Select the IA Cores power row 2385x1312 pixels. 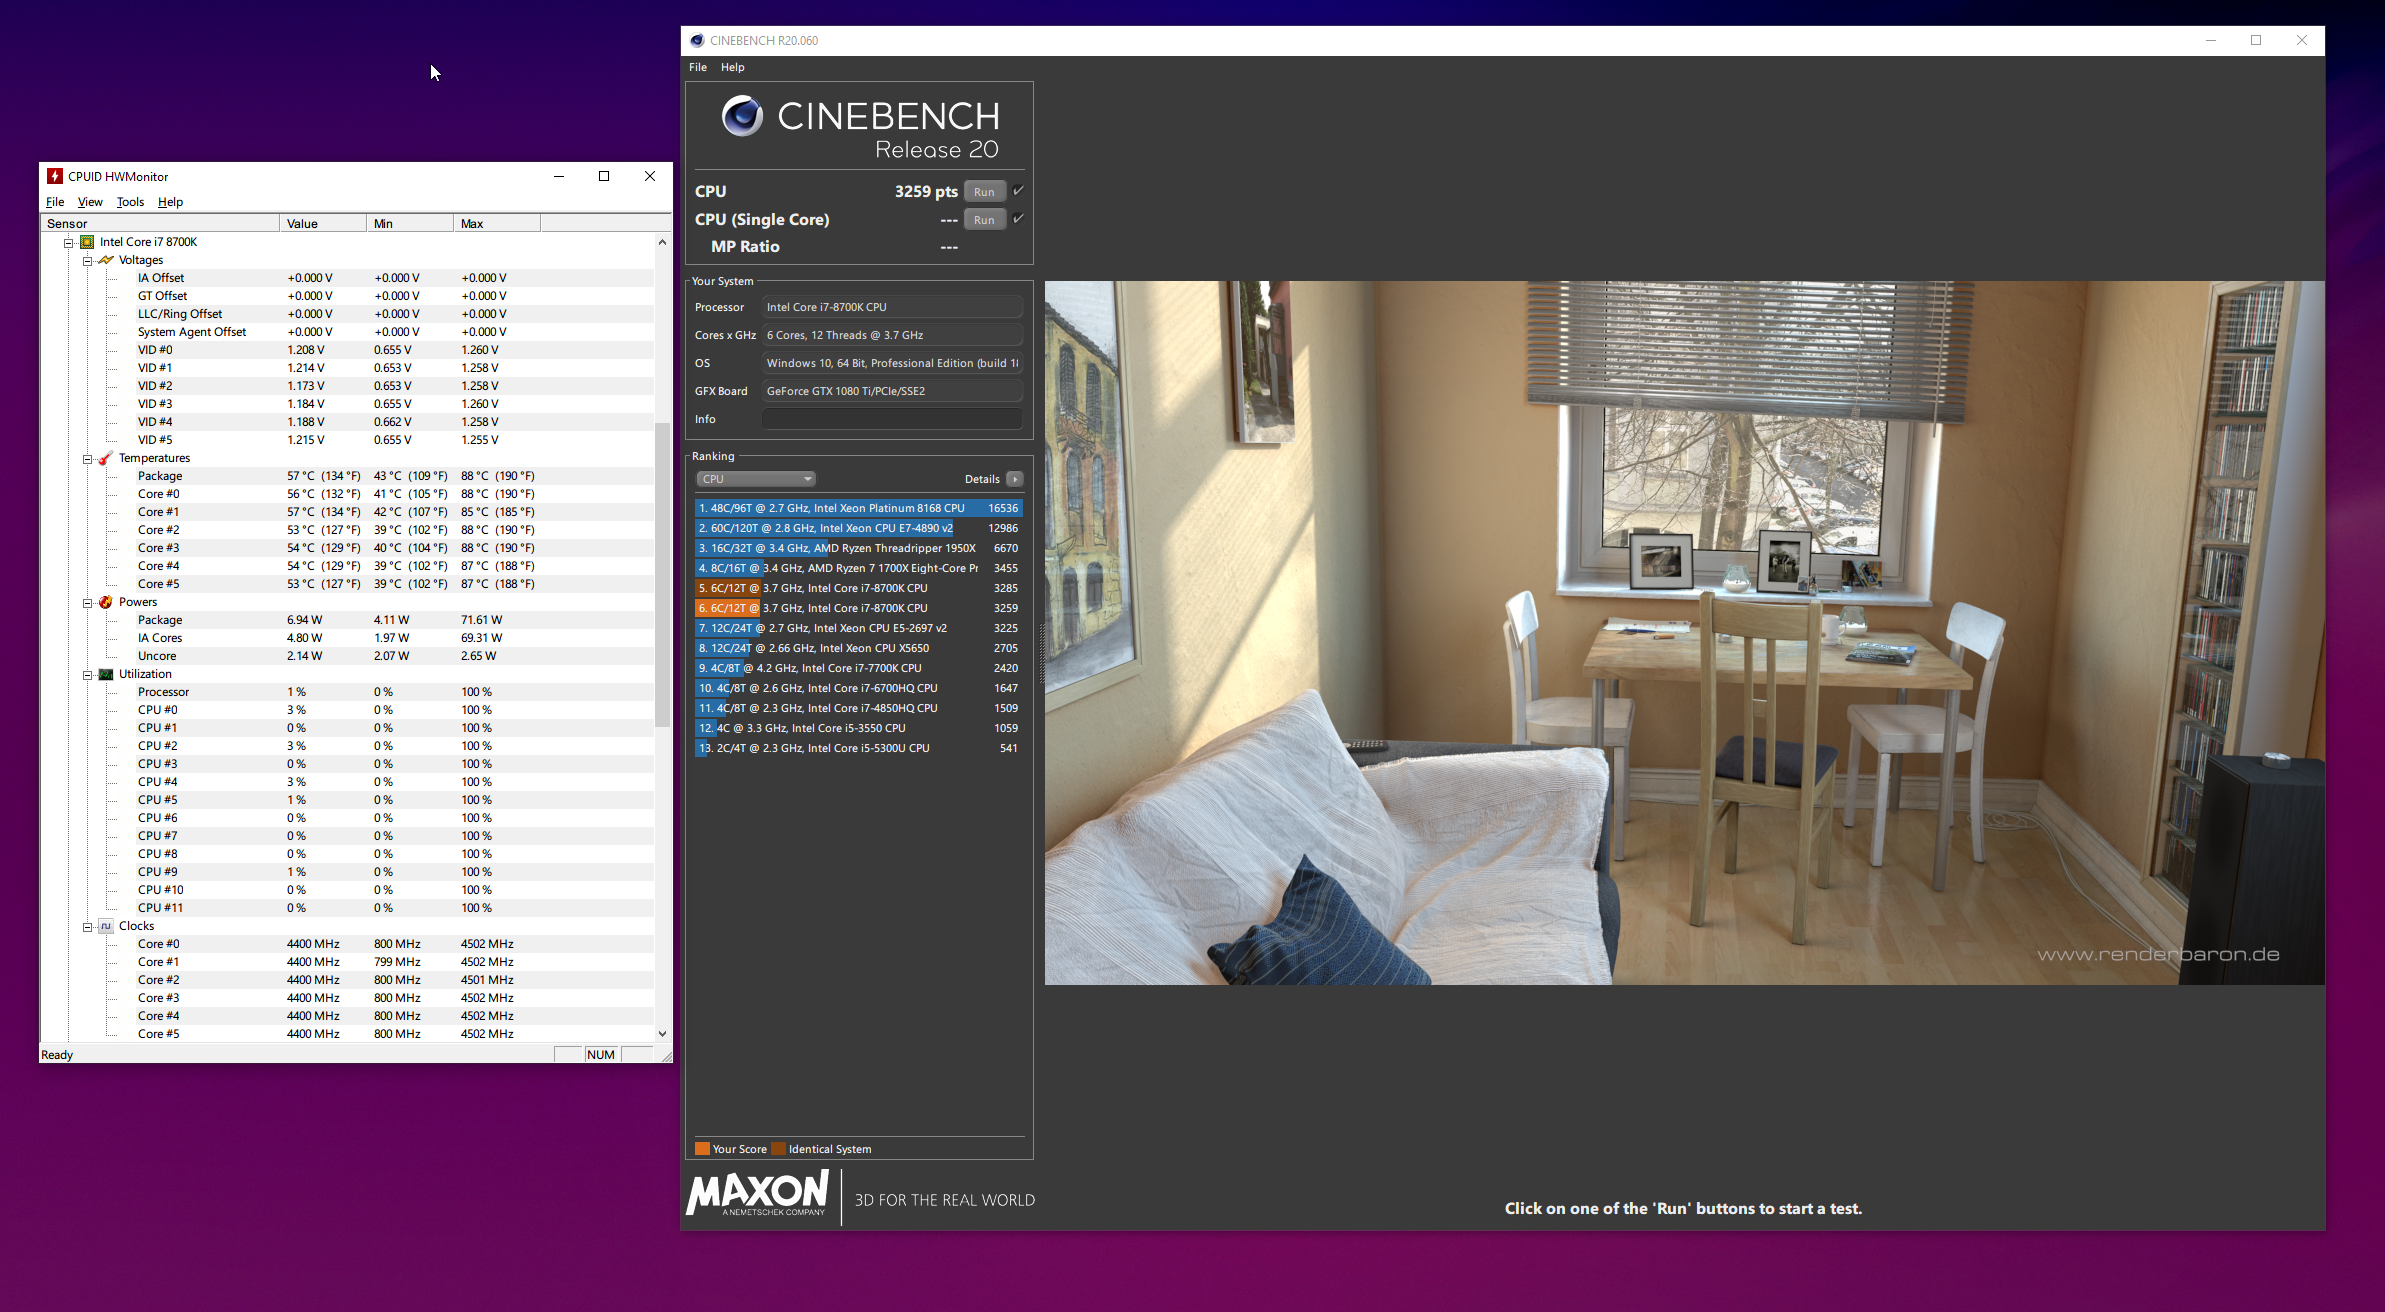pyautogui.click(x=395, y=638)
